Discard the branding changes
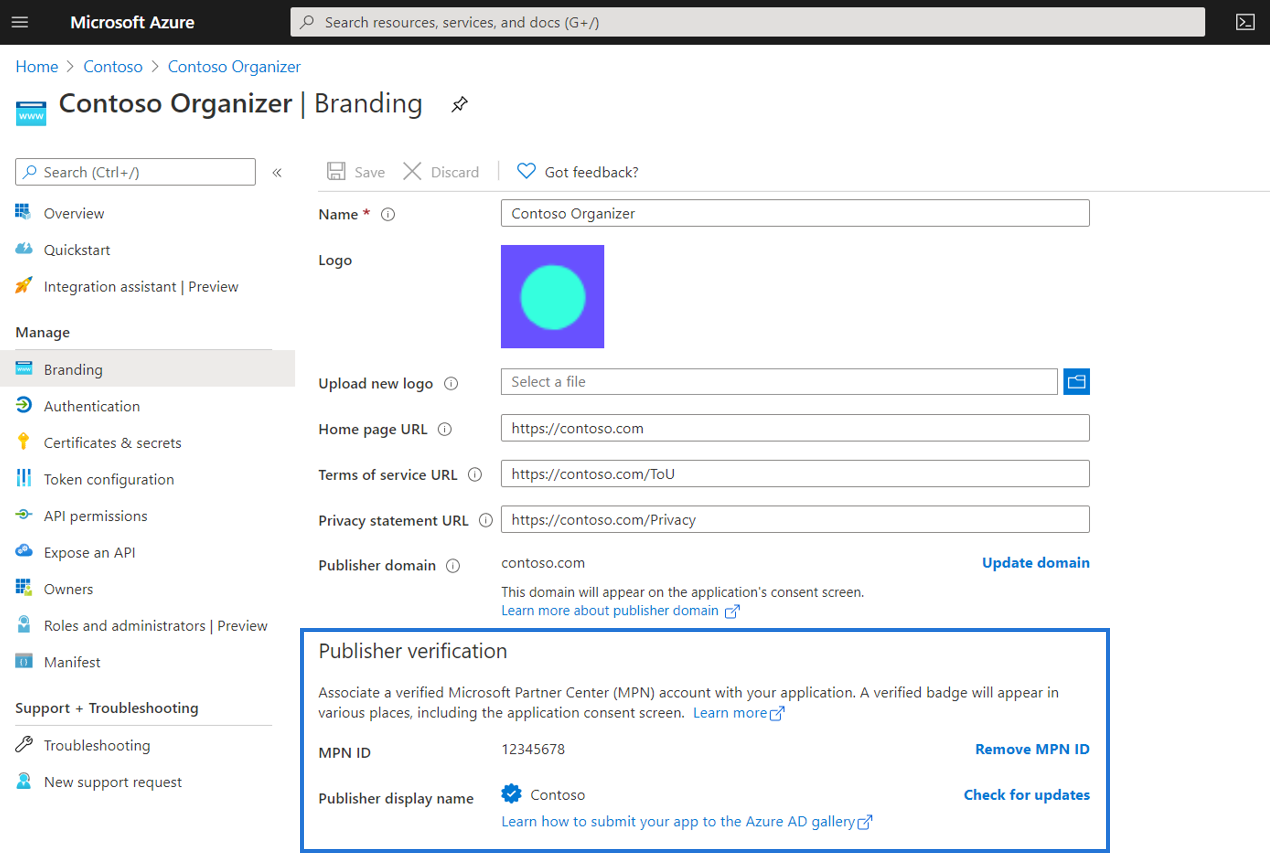Screen dimensions: 1270x860 click(x=441, y=171)
